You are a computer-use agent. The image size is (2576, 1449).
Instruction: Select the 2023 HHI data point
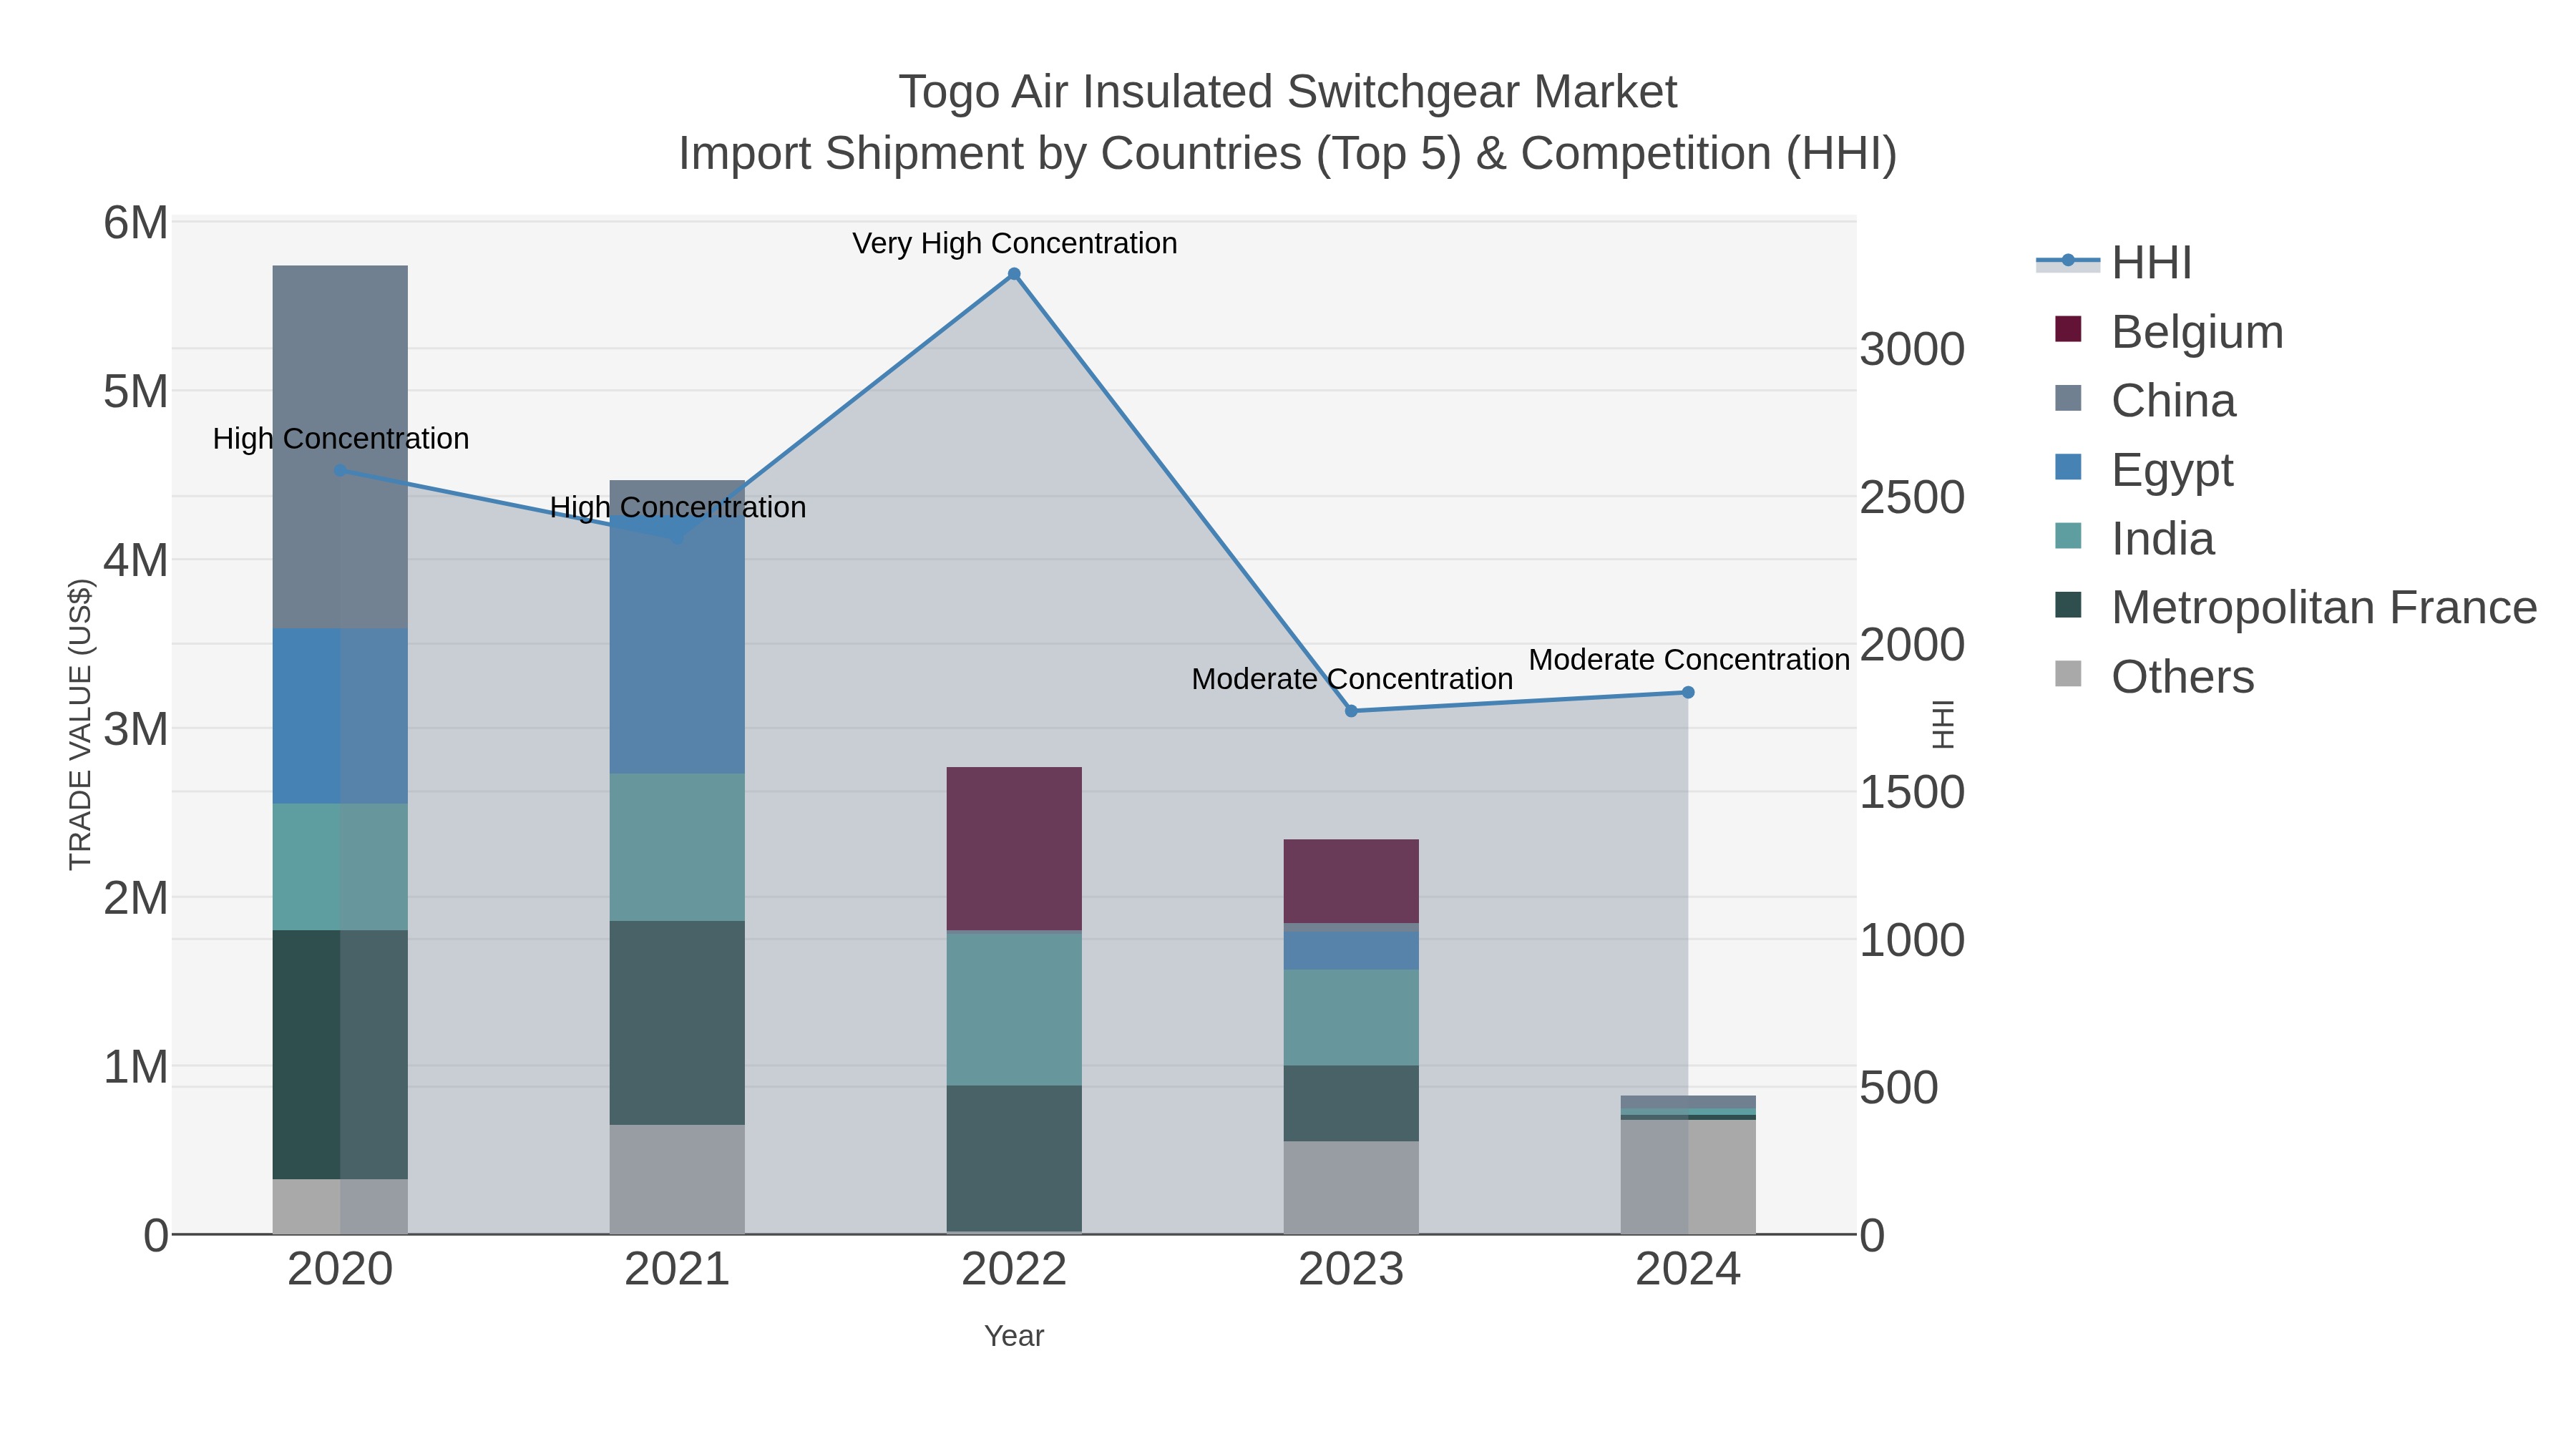[x=1351, y=711]
